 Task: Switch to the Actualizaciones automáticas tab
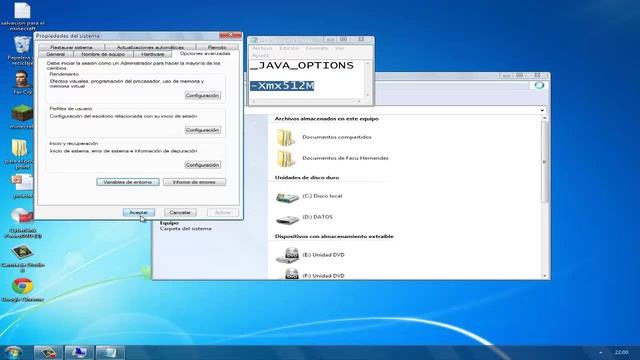click(150, 47)
